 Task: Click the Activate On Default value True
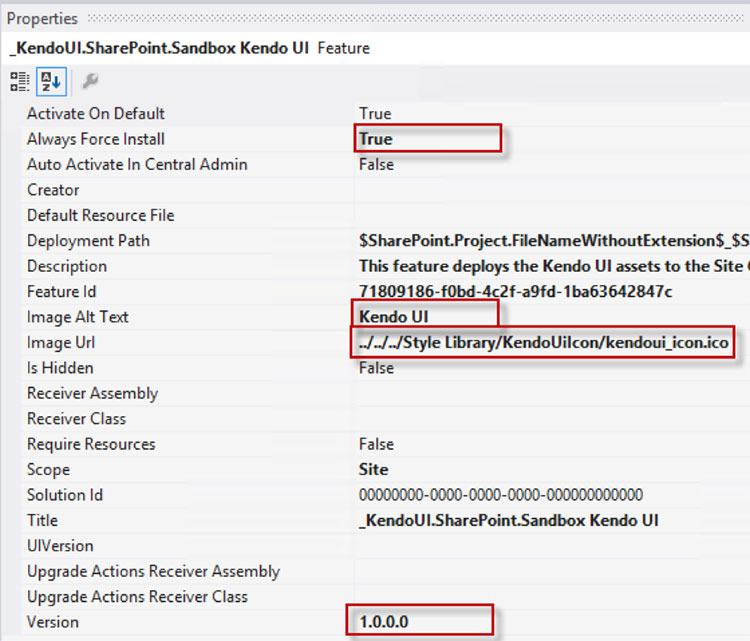tap(375, 114)
